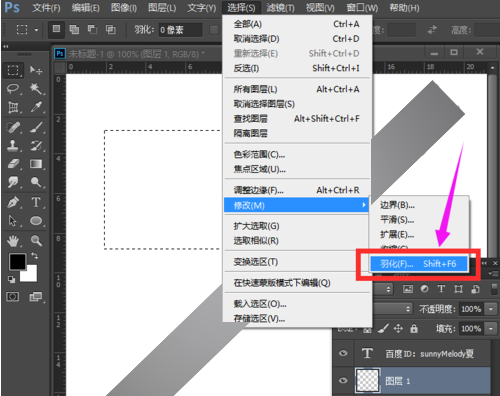Image resolution: width=500 pixels, height=396 pixels.
Task: Swap foreground and background colors
Action: [x=34, y=256]
